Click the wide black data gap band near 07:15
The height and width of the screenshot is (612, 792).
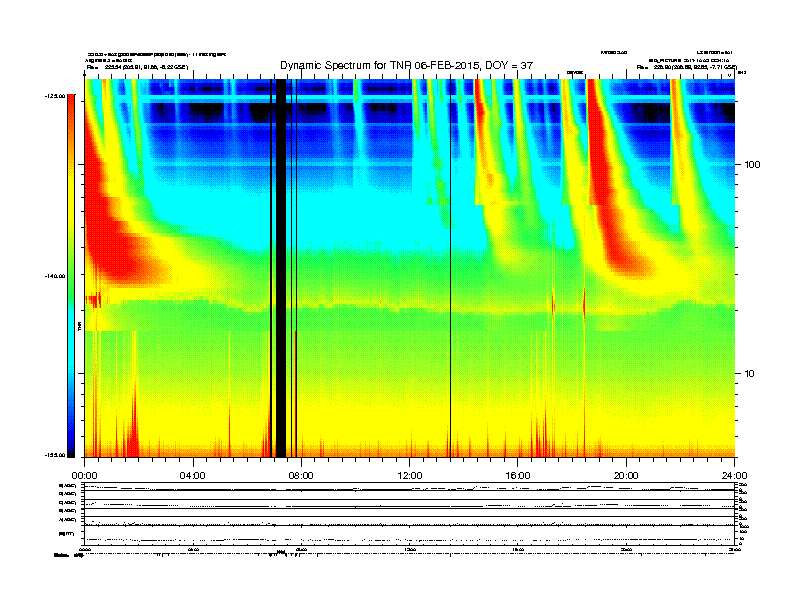pyautogui.click(x=281, y=268)
